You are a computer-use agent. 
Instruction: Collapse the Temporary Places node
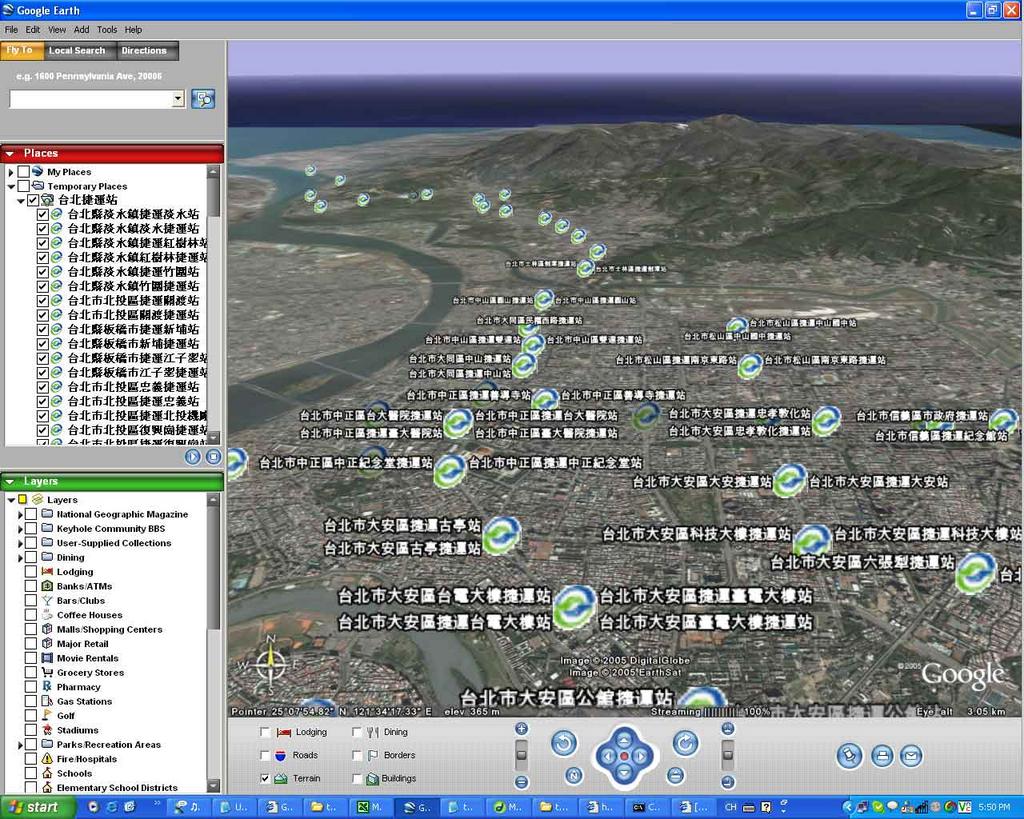click(10, 187)
